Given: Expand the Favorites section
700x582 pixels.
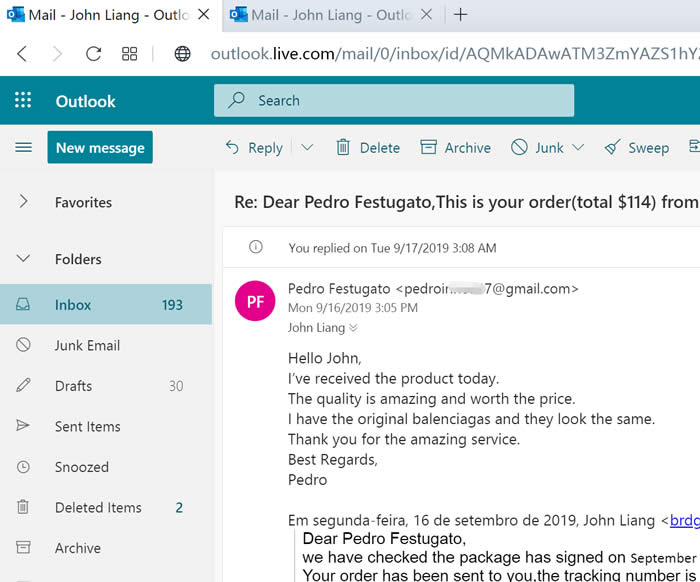Looking at the screenshot, I should tap(23, 202).
